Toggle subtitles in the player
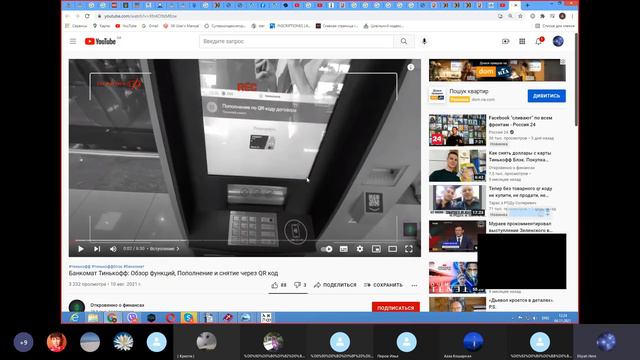Viewport: 640px width, 360px height. (x=344, y=249)
